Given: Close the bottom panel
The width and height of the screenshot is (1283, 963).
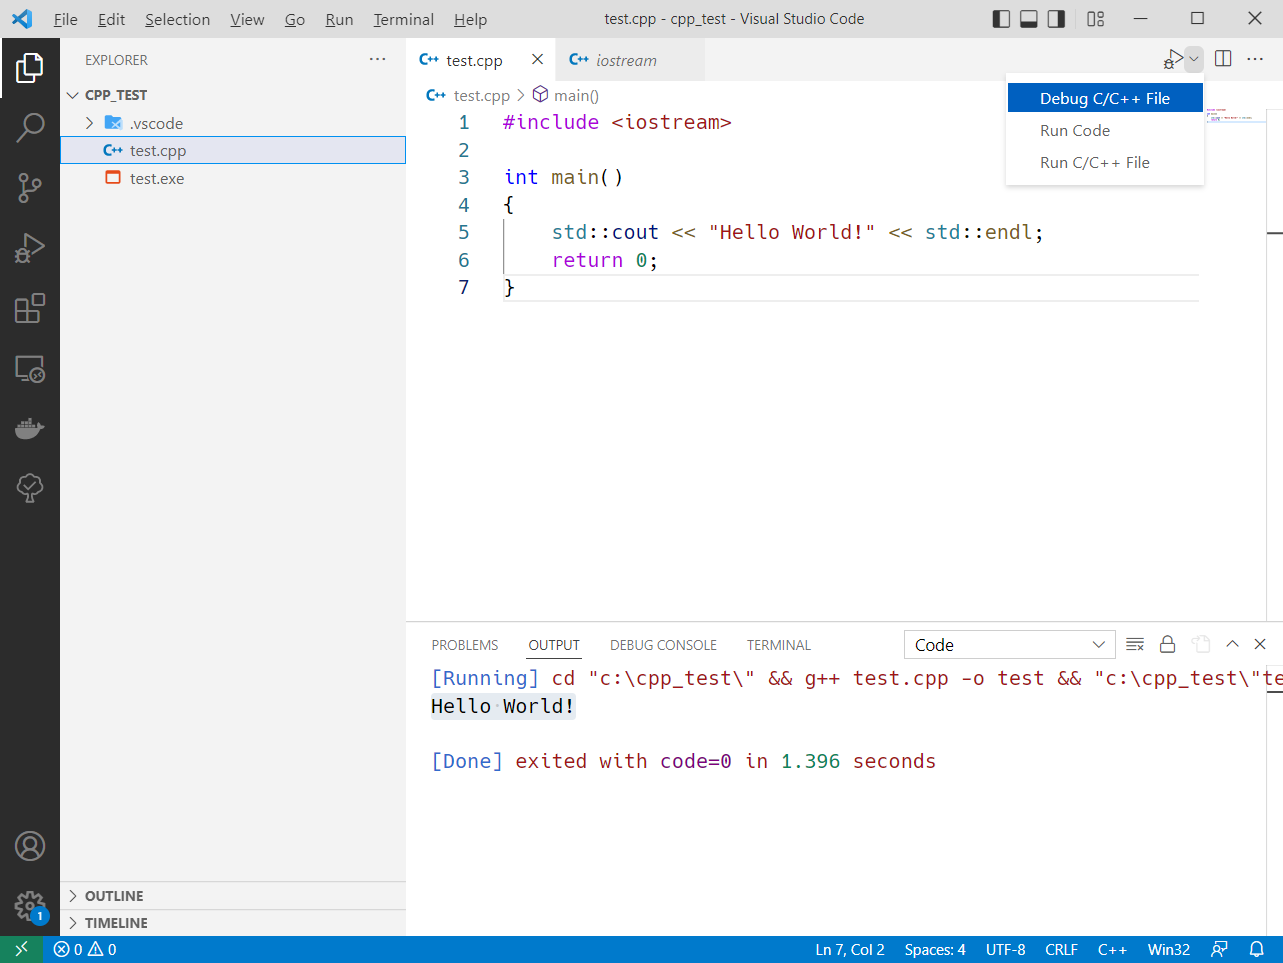Looking at the screenshot, I should (x=1260, y=645).
